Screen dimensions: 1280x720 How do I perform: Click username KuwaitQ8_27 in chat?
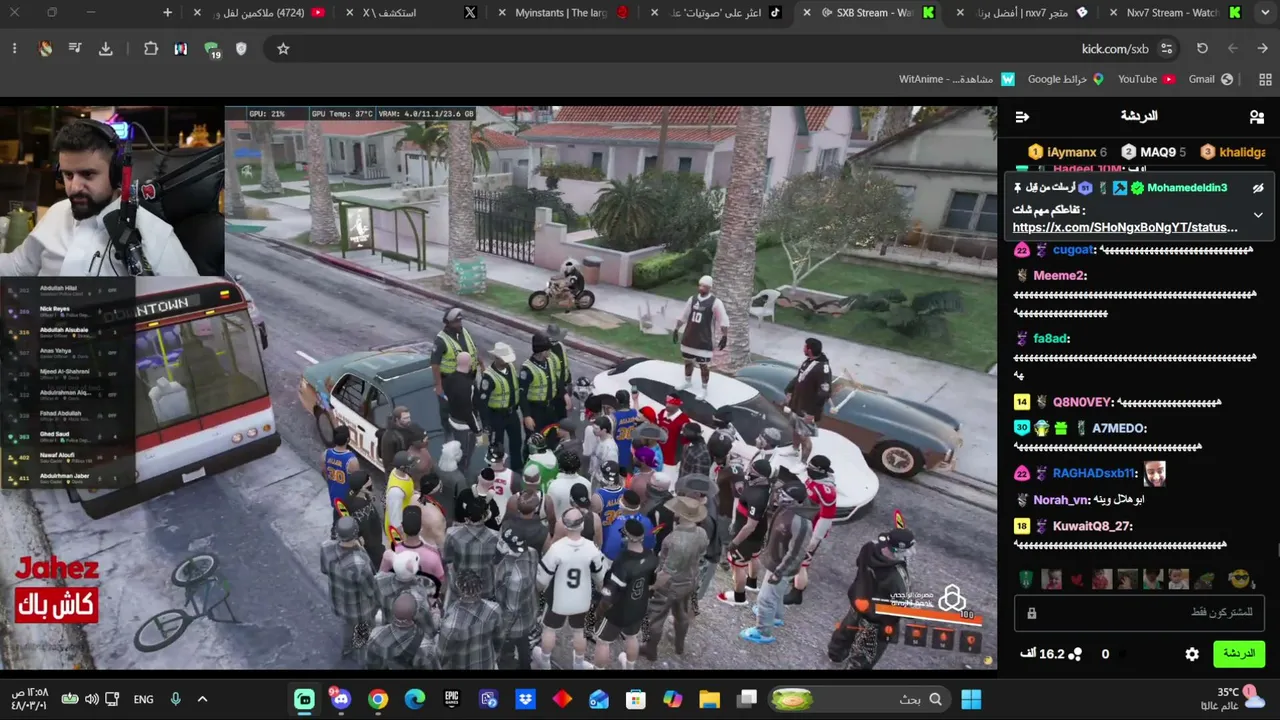[1092, 526]
